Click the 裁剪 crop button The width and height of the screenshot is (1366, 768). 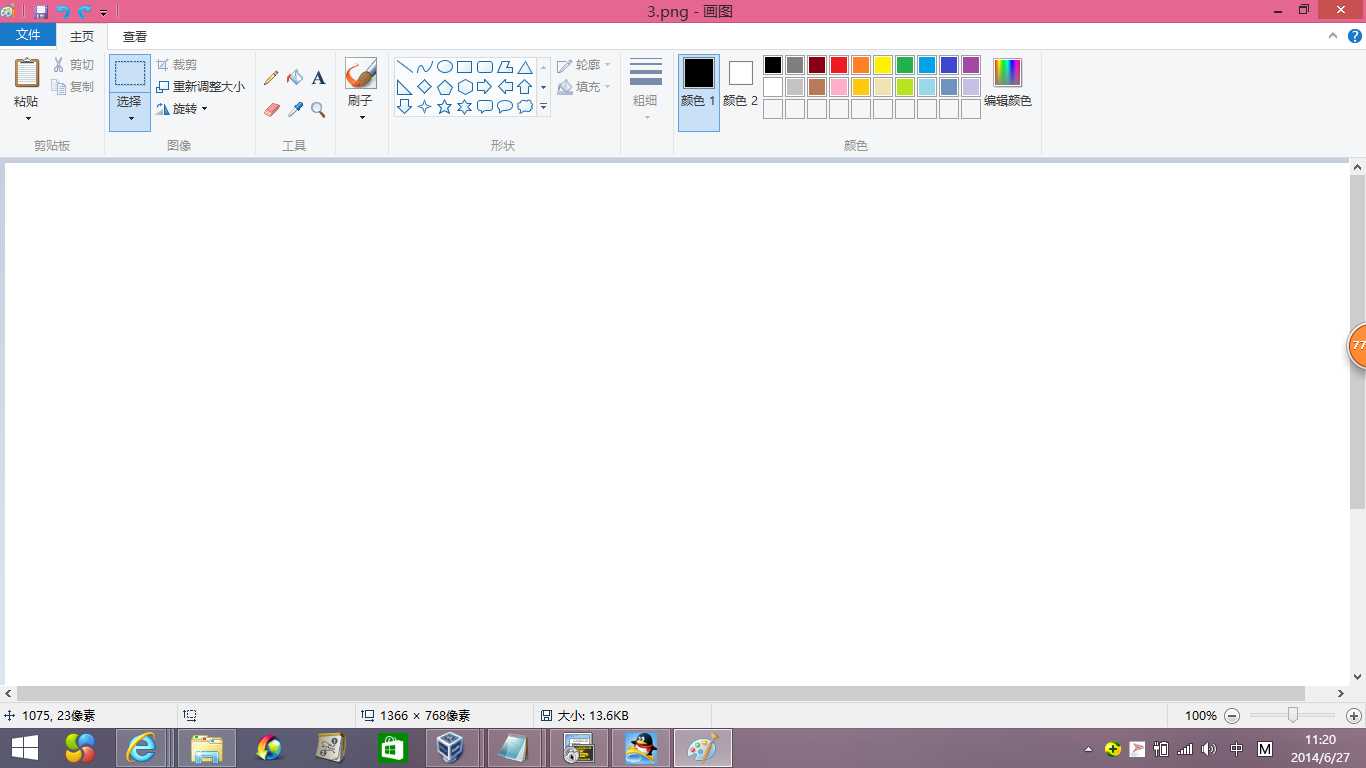177,65
